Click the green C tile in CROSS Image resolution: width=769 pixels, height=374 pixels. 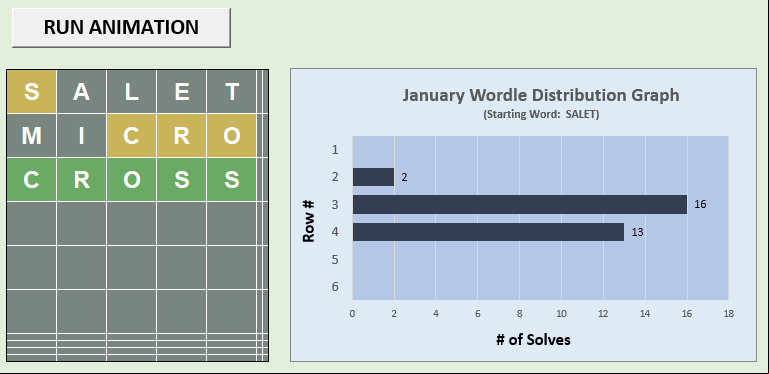tap(31, 179)
